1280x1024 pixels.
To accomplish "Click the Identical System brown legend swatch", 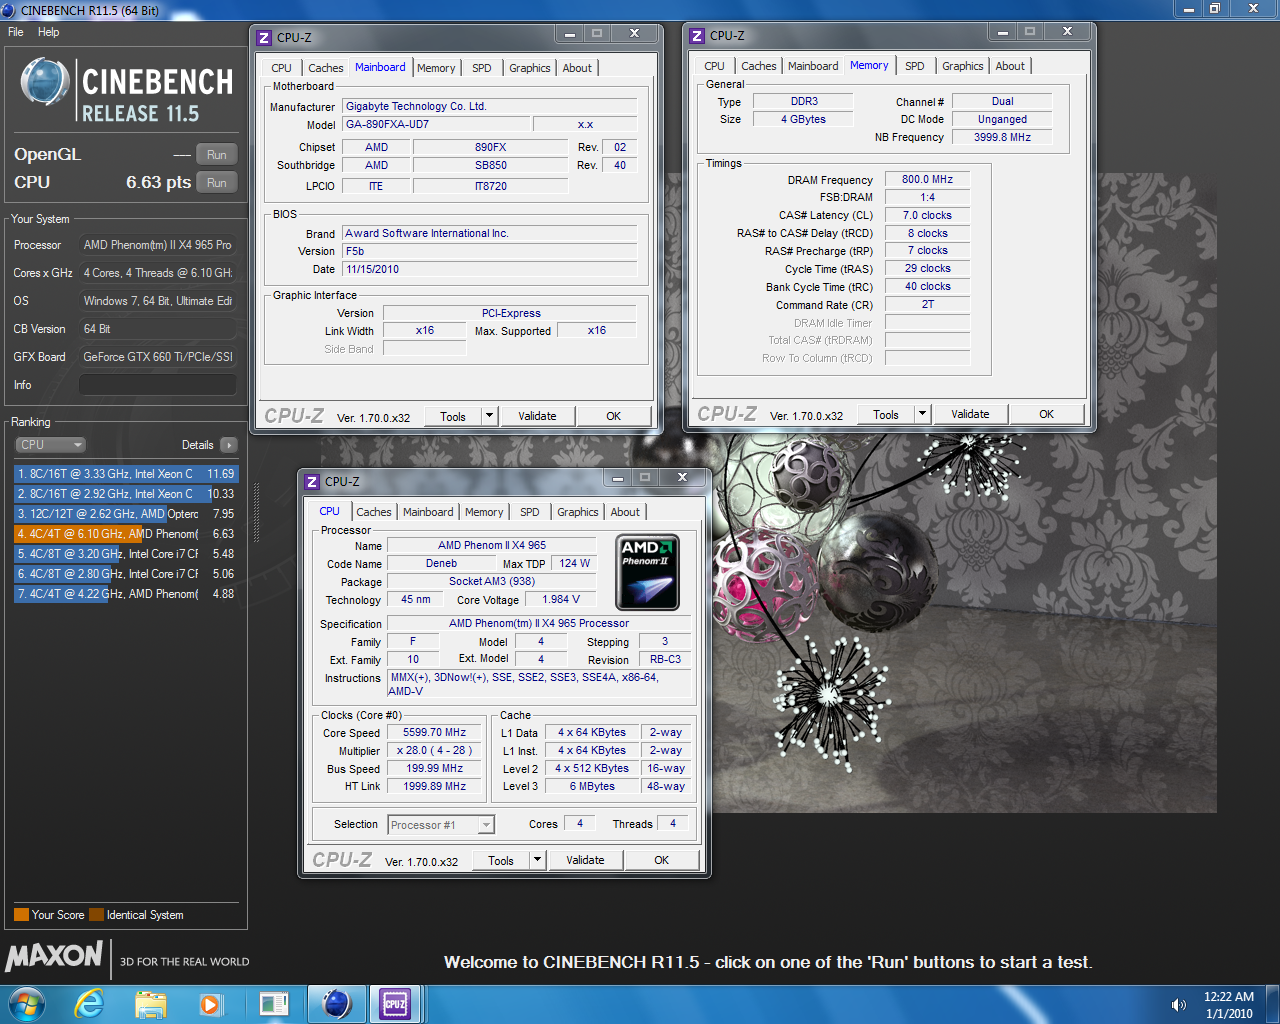I will (x=96, y=915).
